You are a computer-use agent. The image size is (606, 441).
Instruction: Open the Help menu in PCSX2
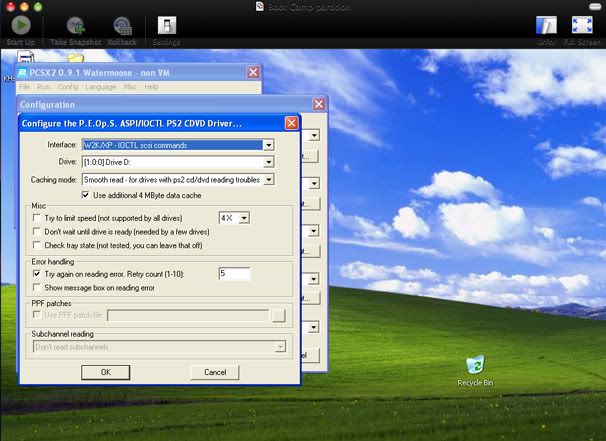(151, 87)
